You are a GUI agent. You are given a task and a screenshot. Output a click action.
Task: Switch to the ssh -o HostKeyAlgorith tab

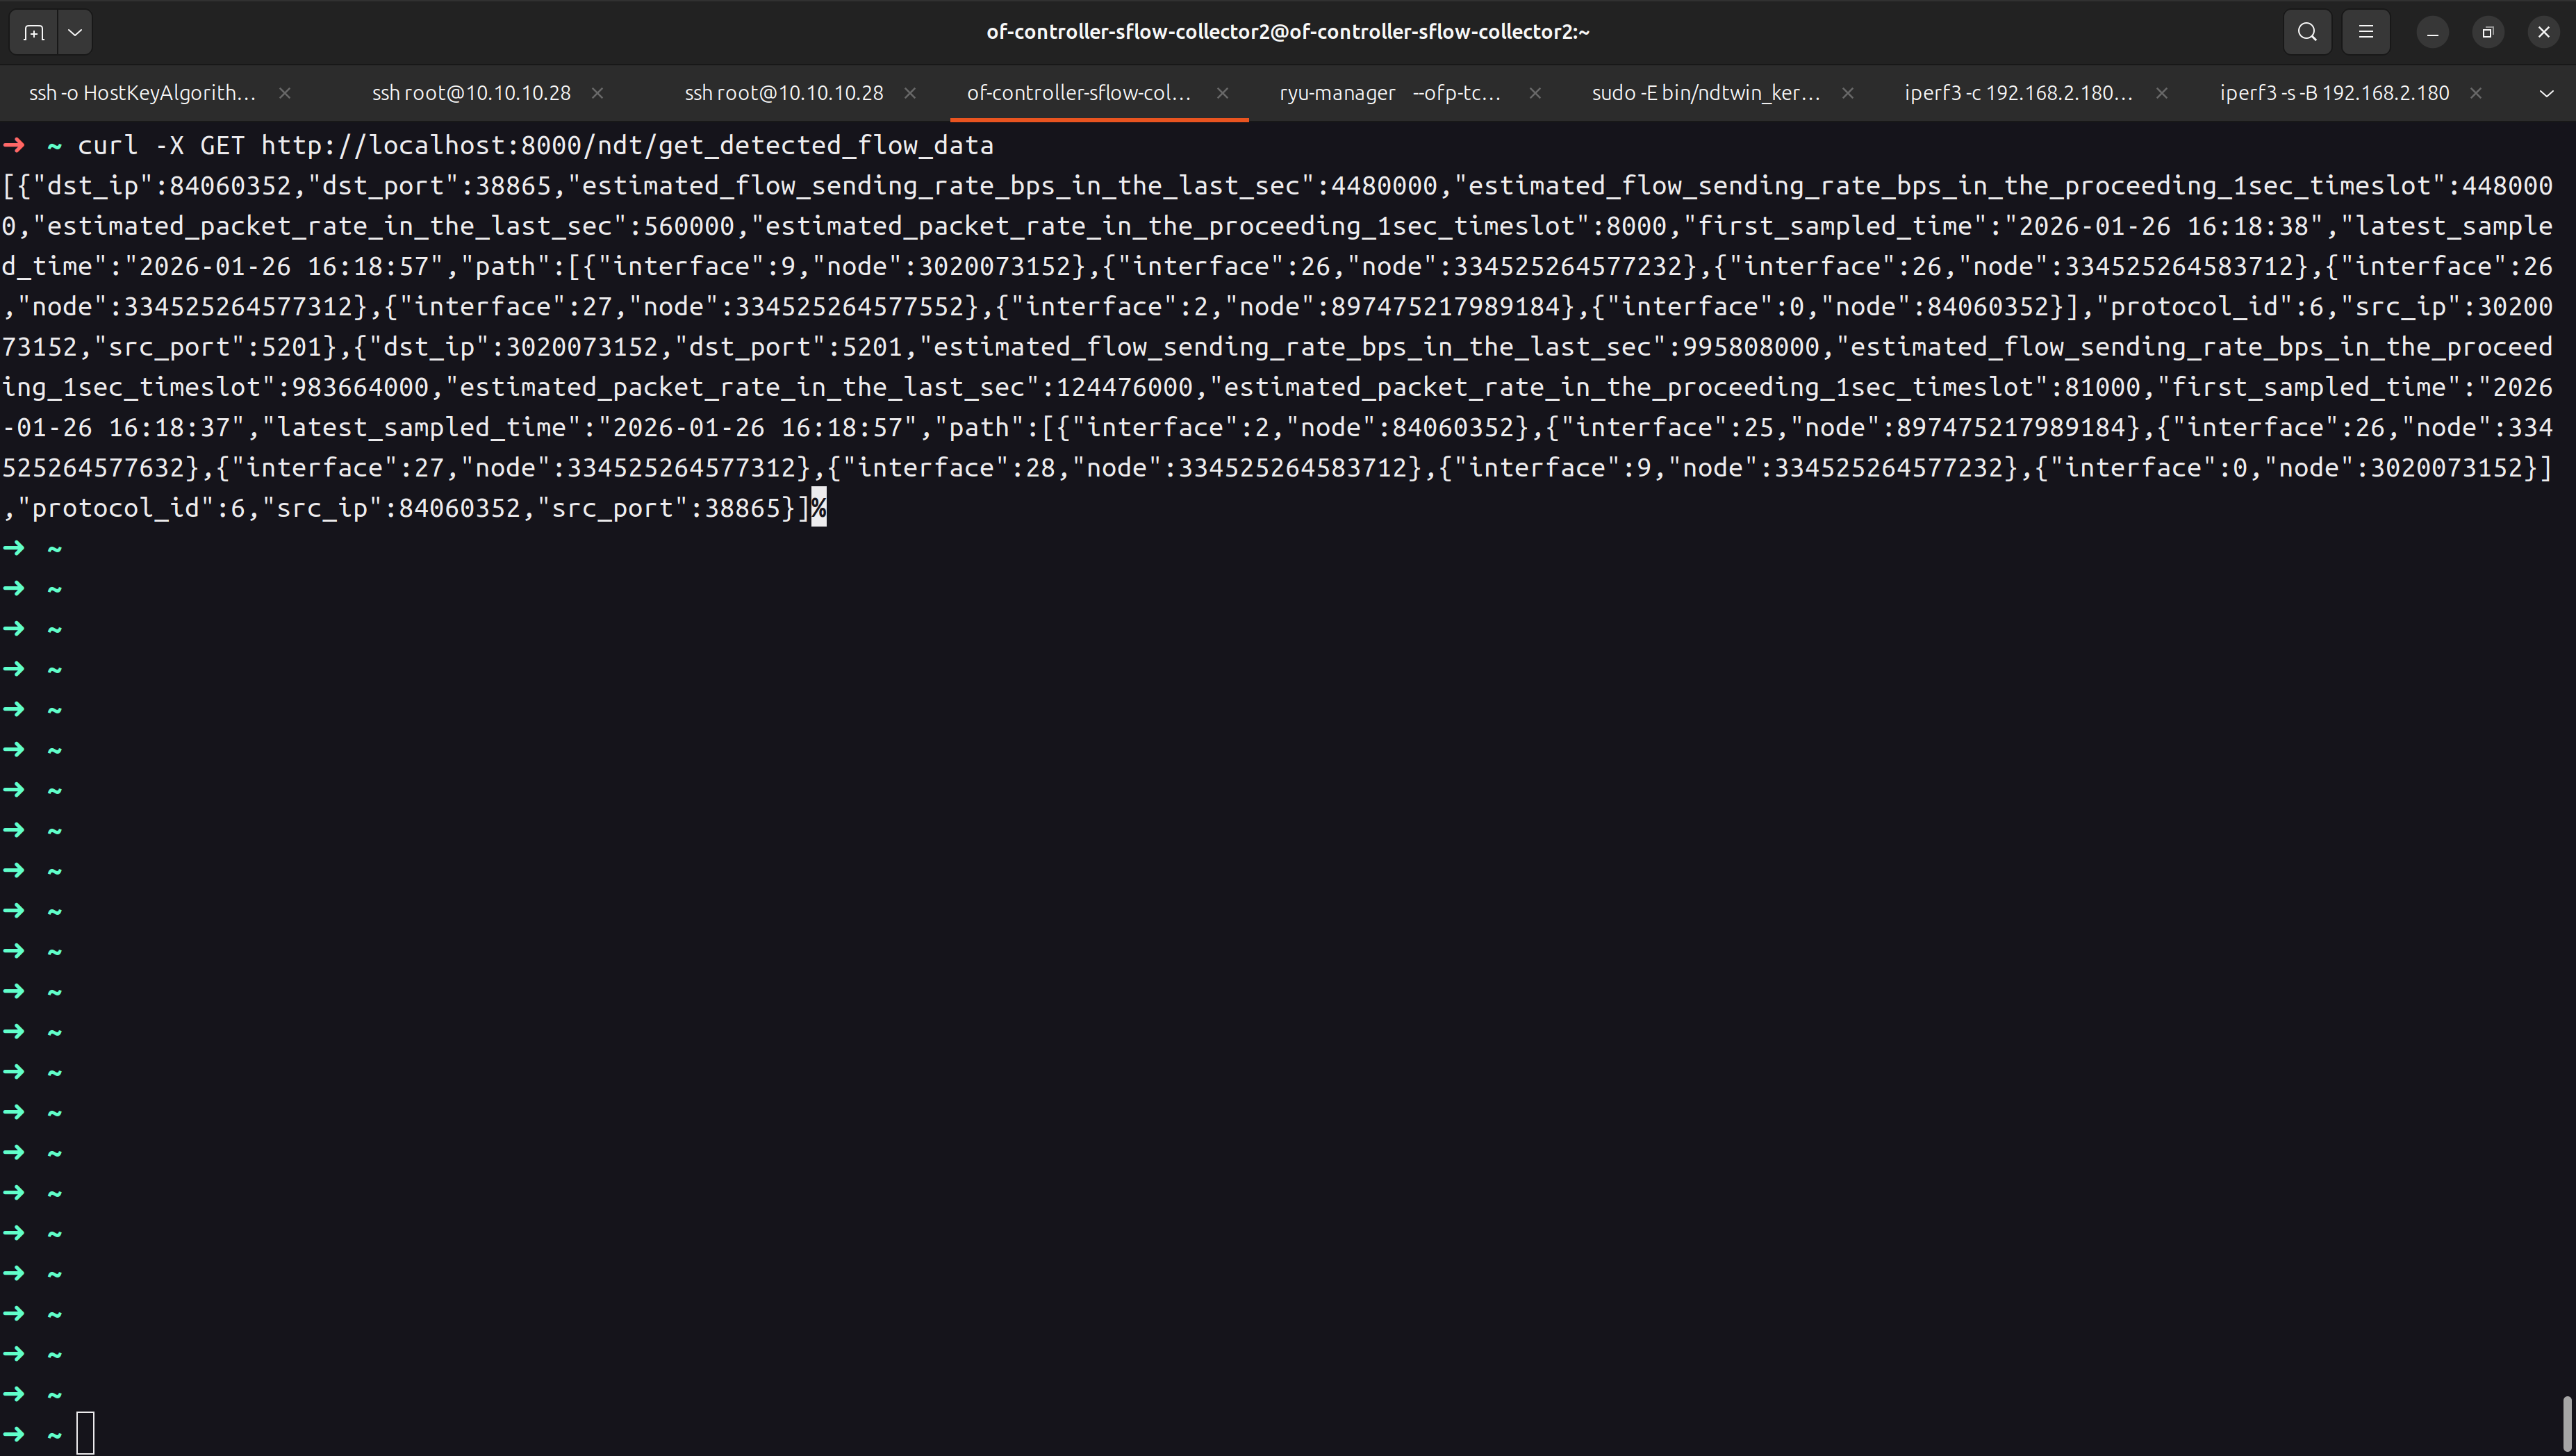point(142,93)
